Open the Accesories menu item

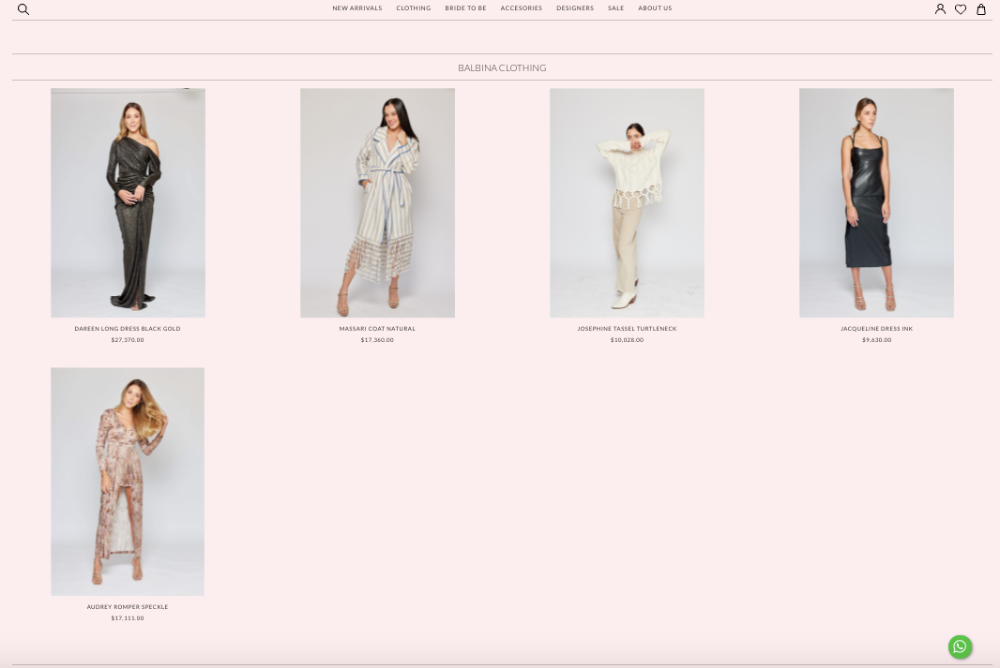(x=521, y=8)
